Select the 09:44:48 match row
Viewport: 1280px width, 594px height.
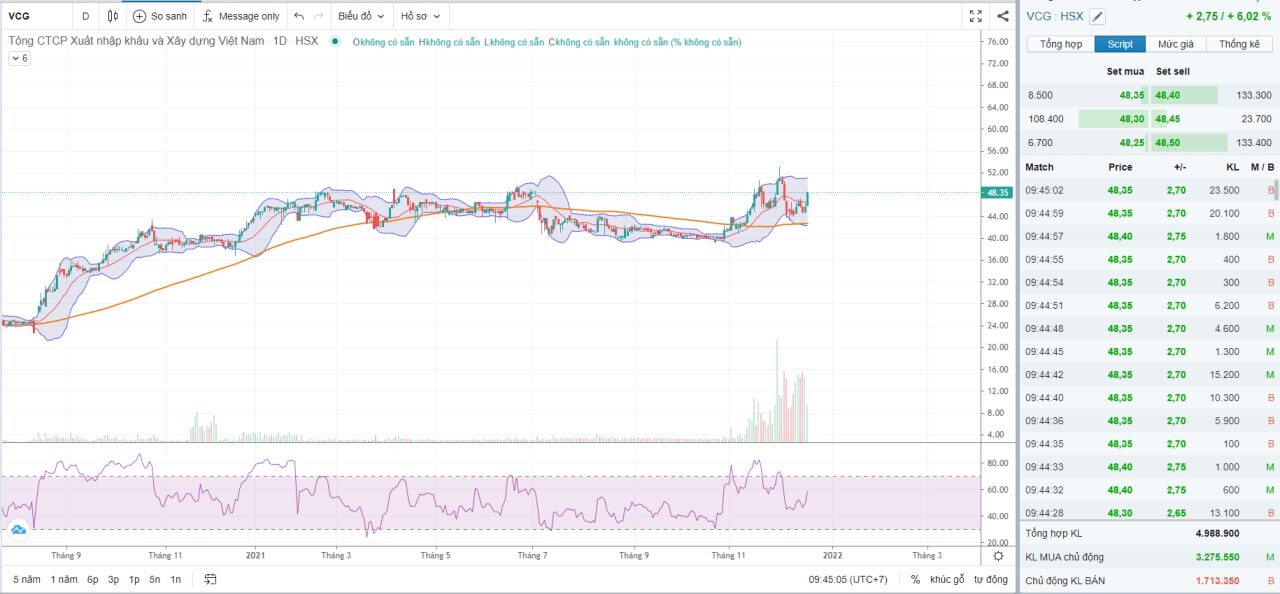(1148, 328)
